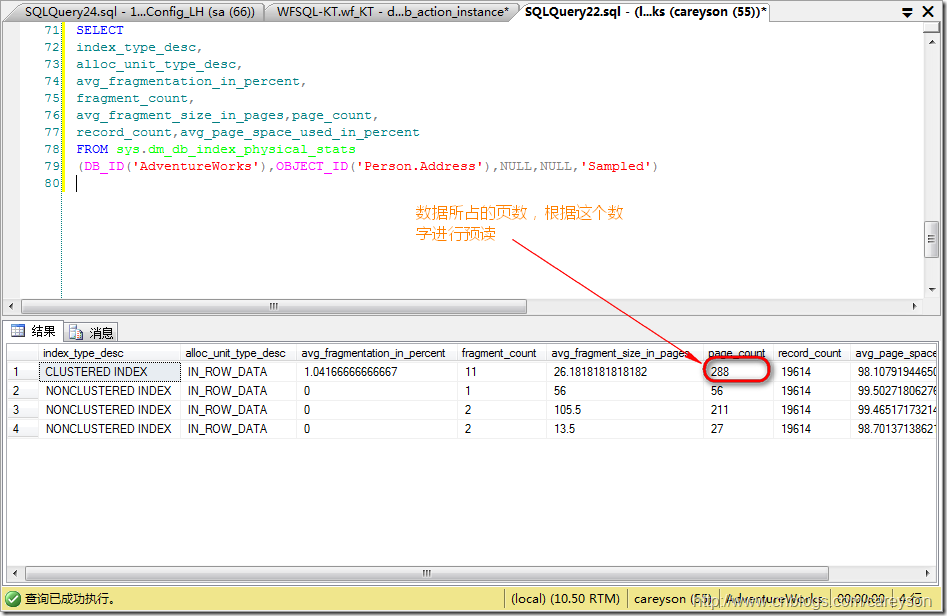Close the query document with the X
The height and width of the screenshot is (616, 947).
[x=929, y=11]
